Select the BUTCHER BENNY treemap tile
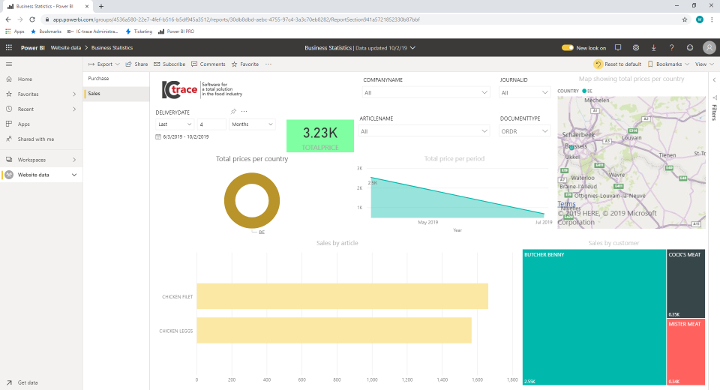Image resolution: width=720 pixels, height=390 pixels. click(x=594, y=317)
